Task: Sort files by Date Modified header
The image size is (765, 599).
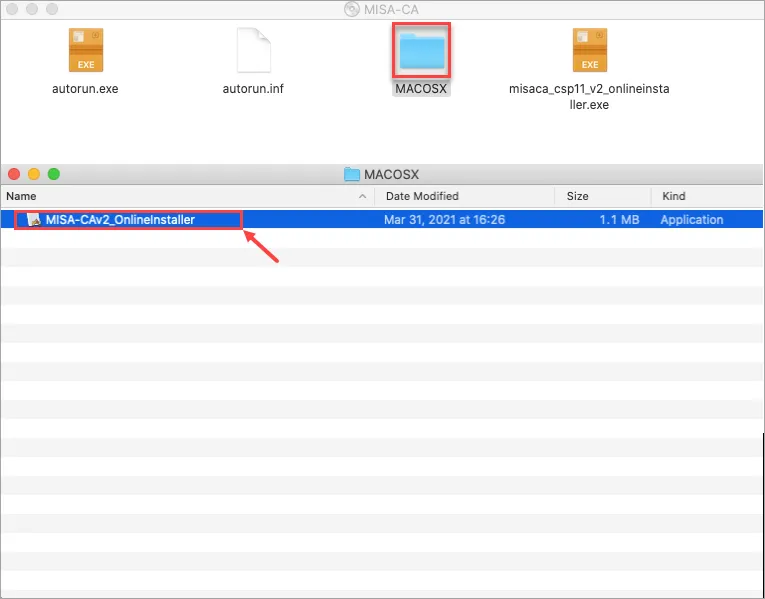Action: (x=422, y=197)
